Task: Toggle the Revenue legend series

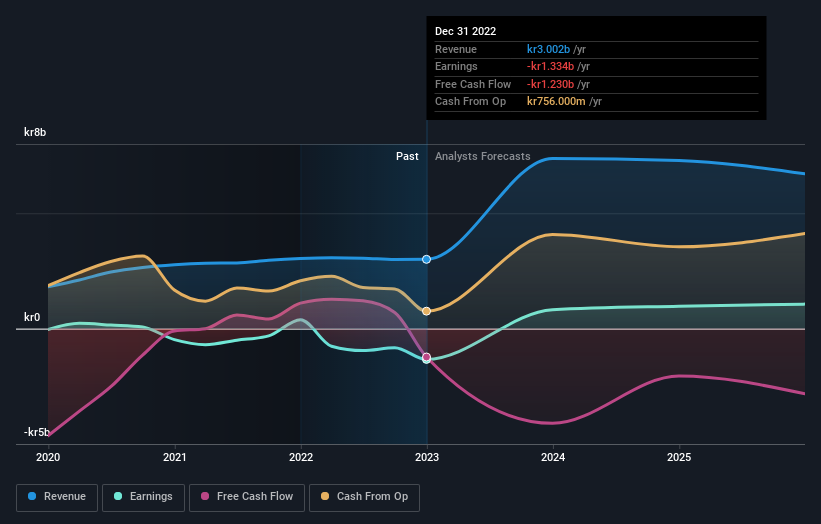Action: pos(57,497)
